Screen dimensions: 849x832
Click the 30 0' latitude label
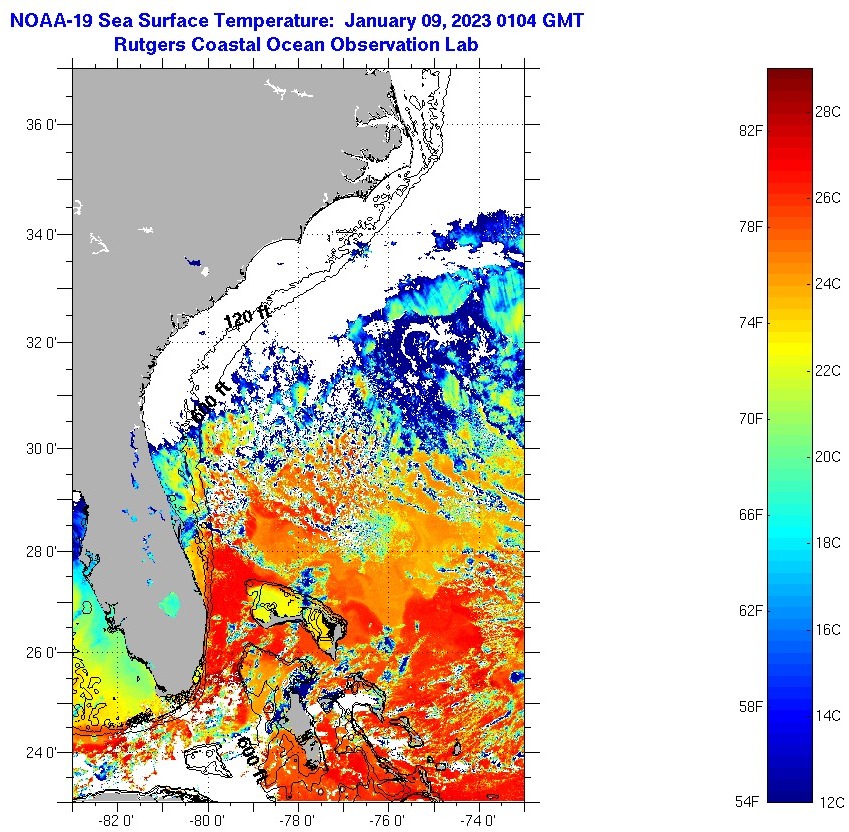tap(41, 449)
